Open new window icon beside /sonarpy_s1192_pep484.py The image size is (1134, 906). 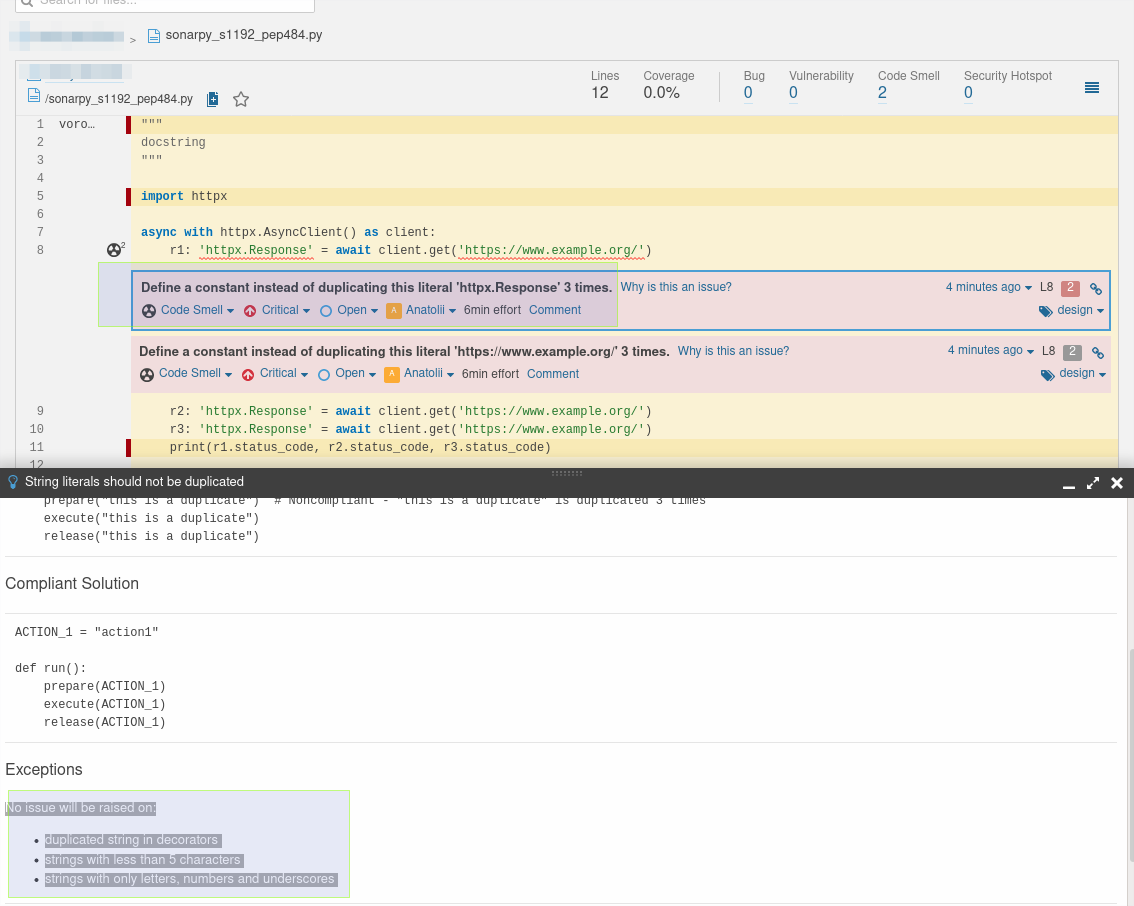(x=213, y=99)
